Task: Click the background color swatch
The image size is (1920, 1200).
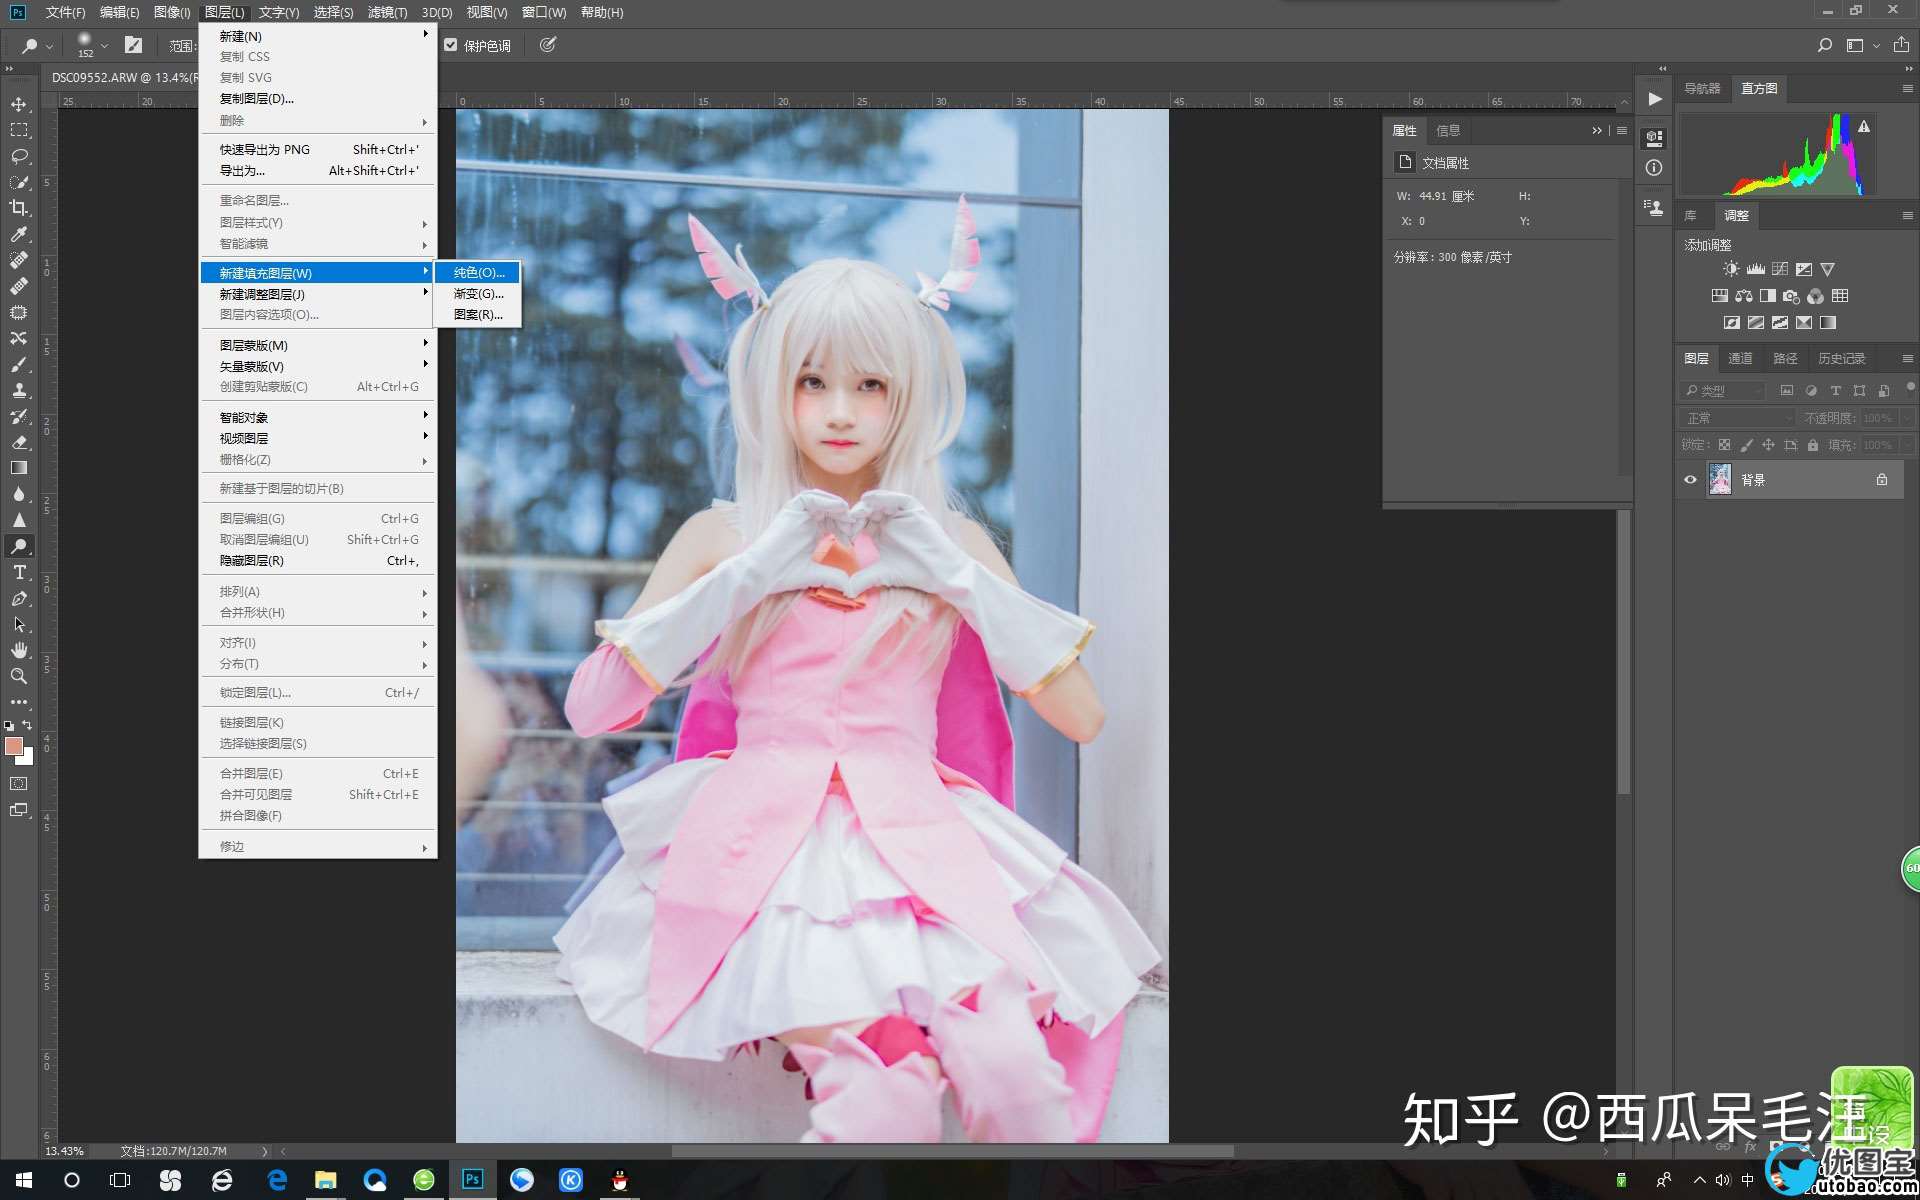Action: (27, 758)
